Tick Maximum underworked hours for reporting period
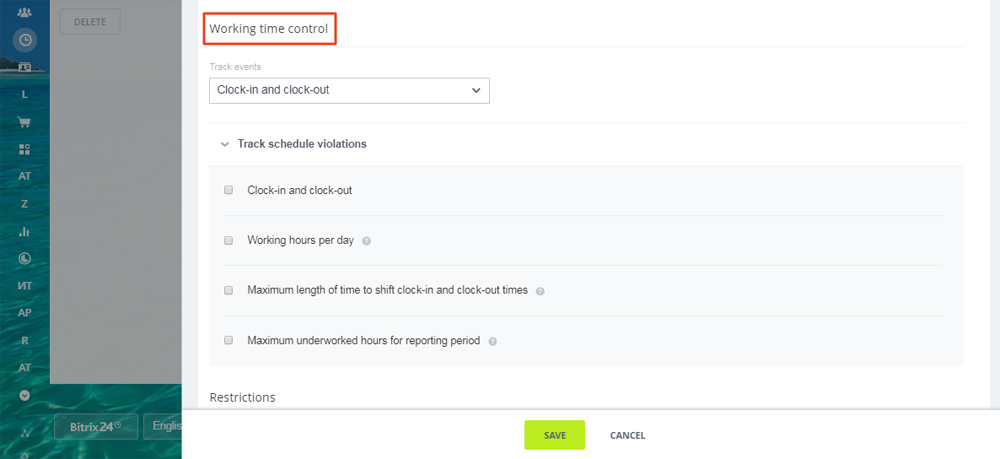 click(228, 340)
